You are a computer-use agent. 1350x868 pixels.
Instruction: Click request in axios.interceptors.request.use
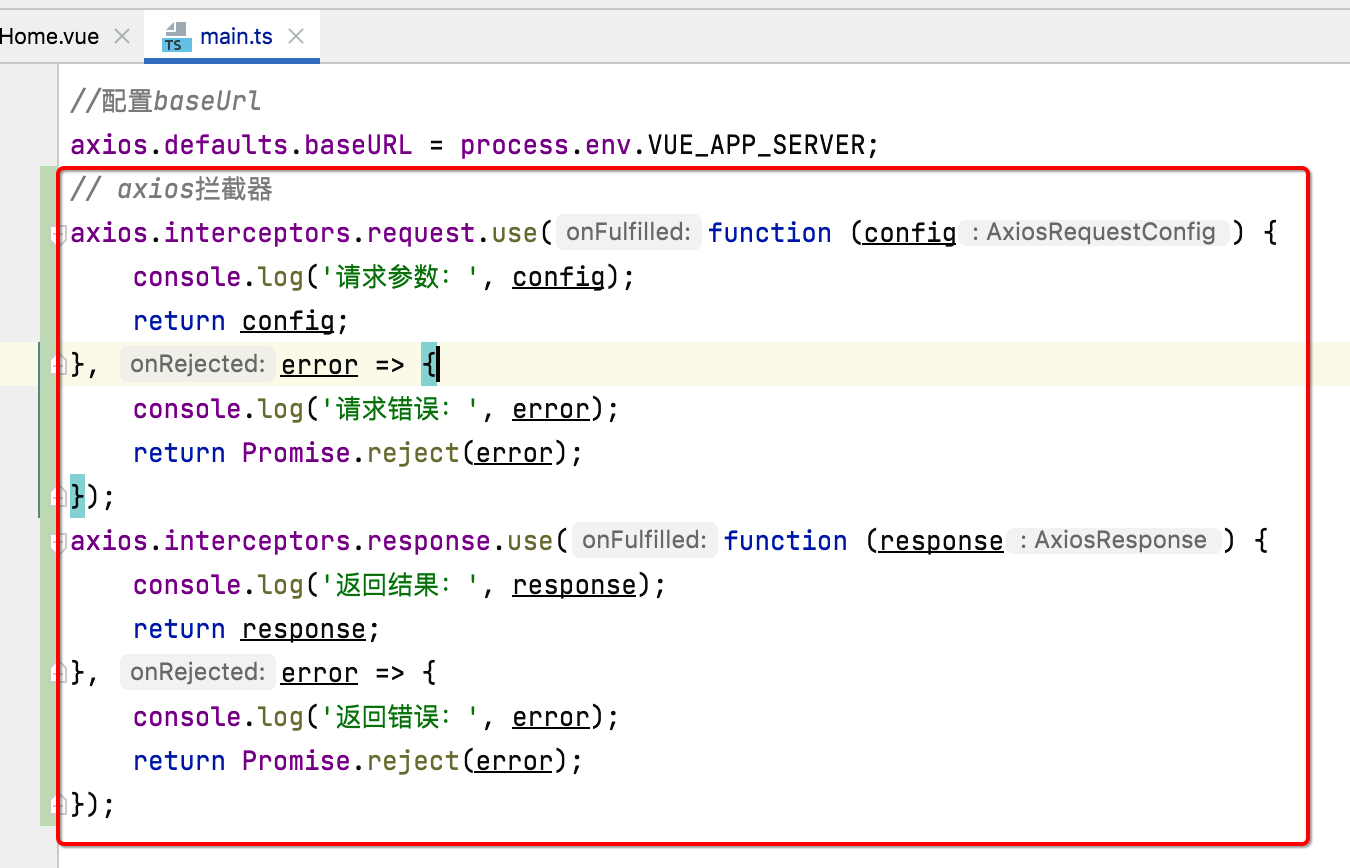(421, 233)
